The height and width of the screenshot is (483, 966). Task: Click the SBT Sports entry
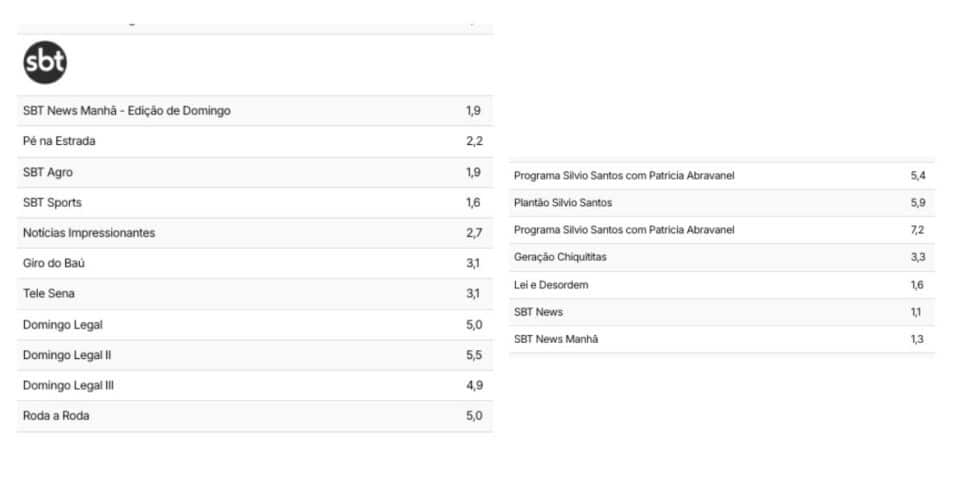point(255,202)
